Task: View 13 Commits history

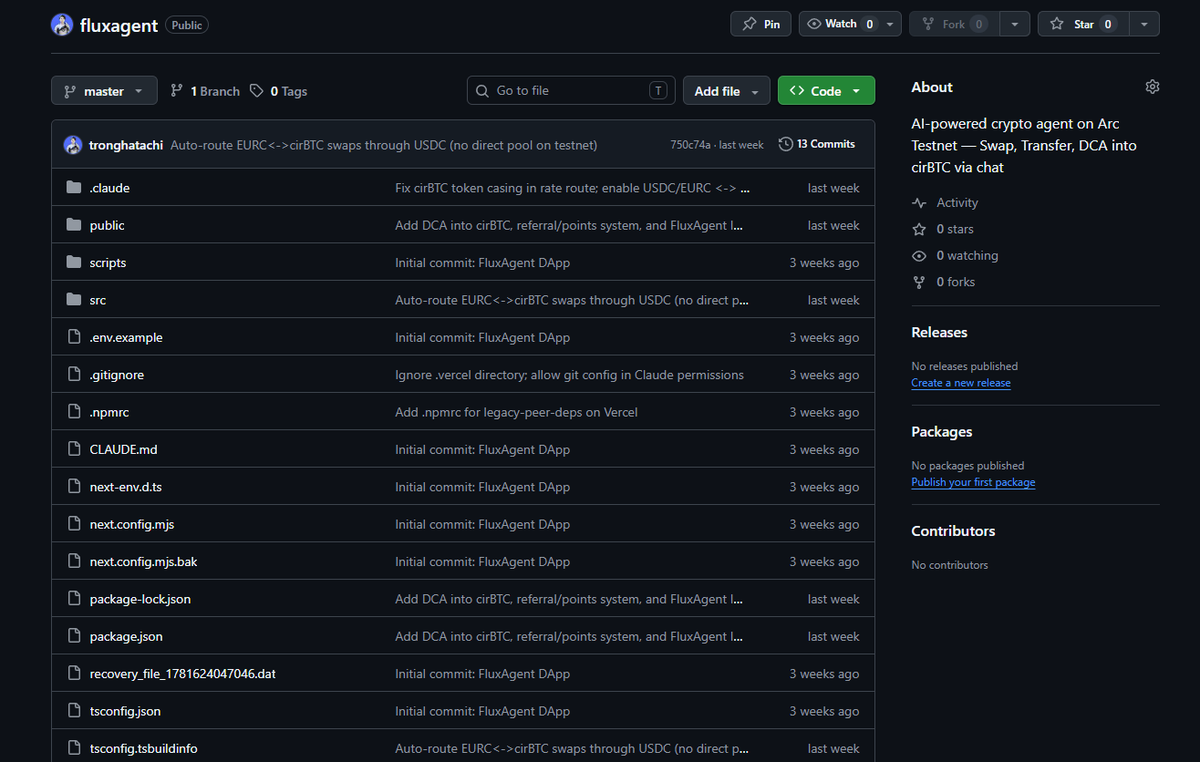Action: [817, 144]
